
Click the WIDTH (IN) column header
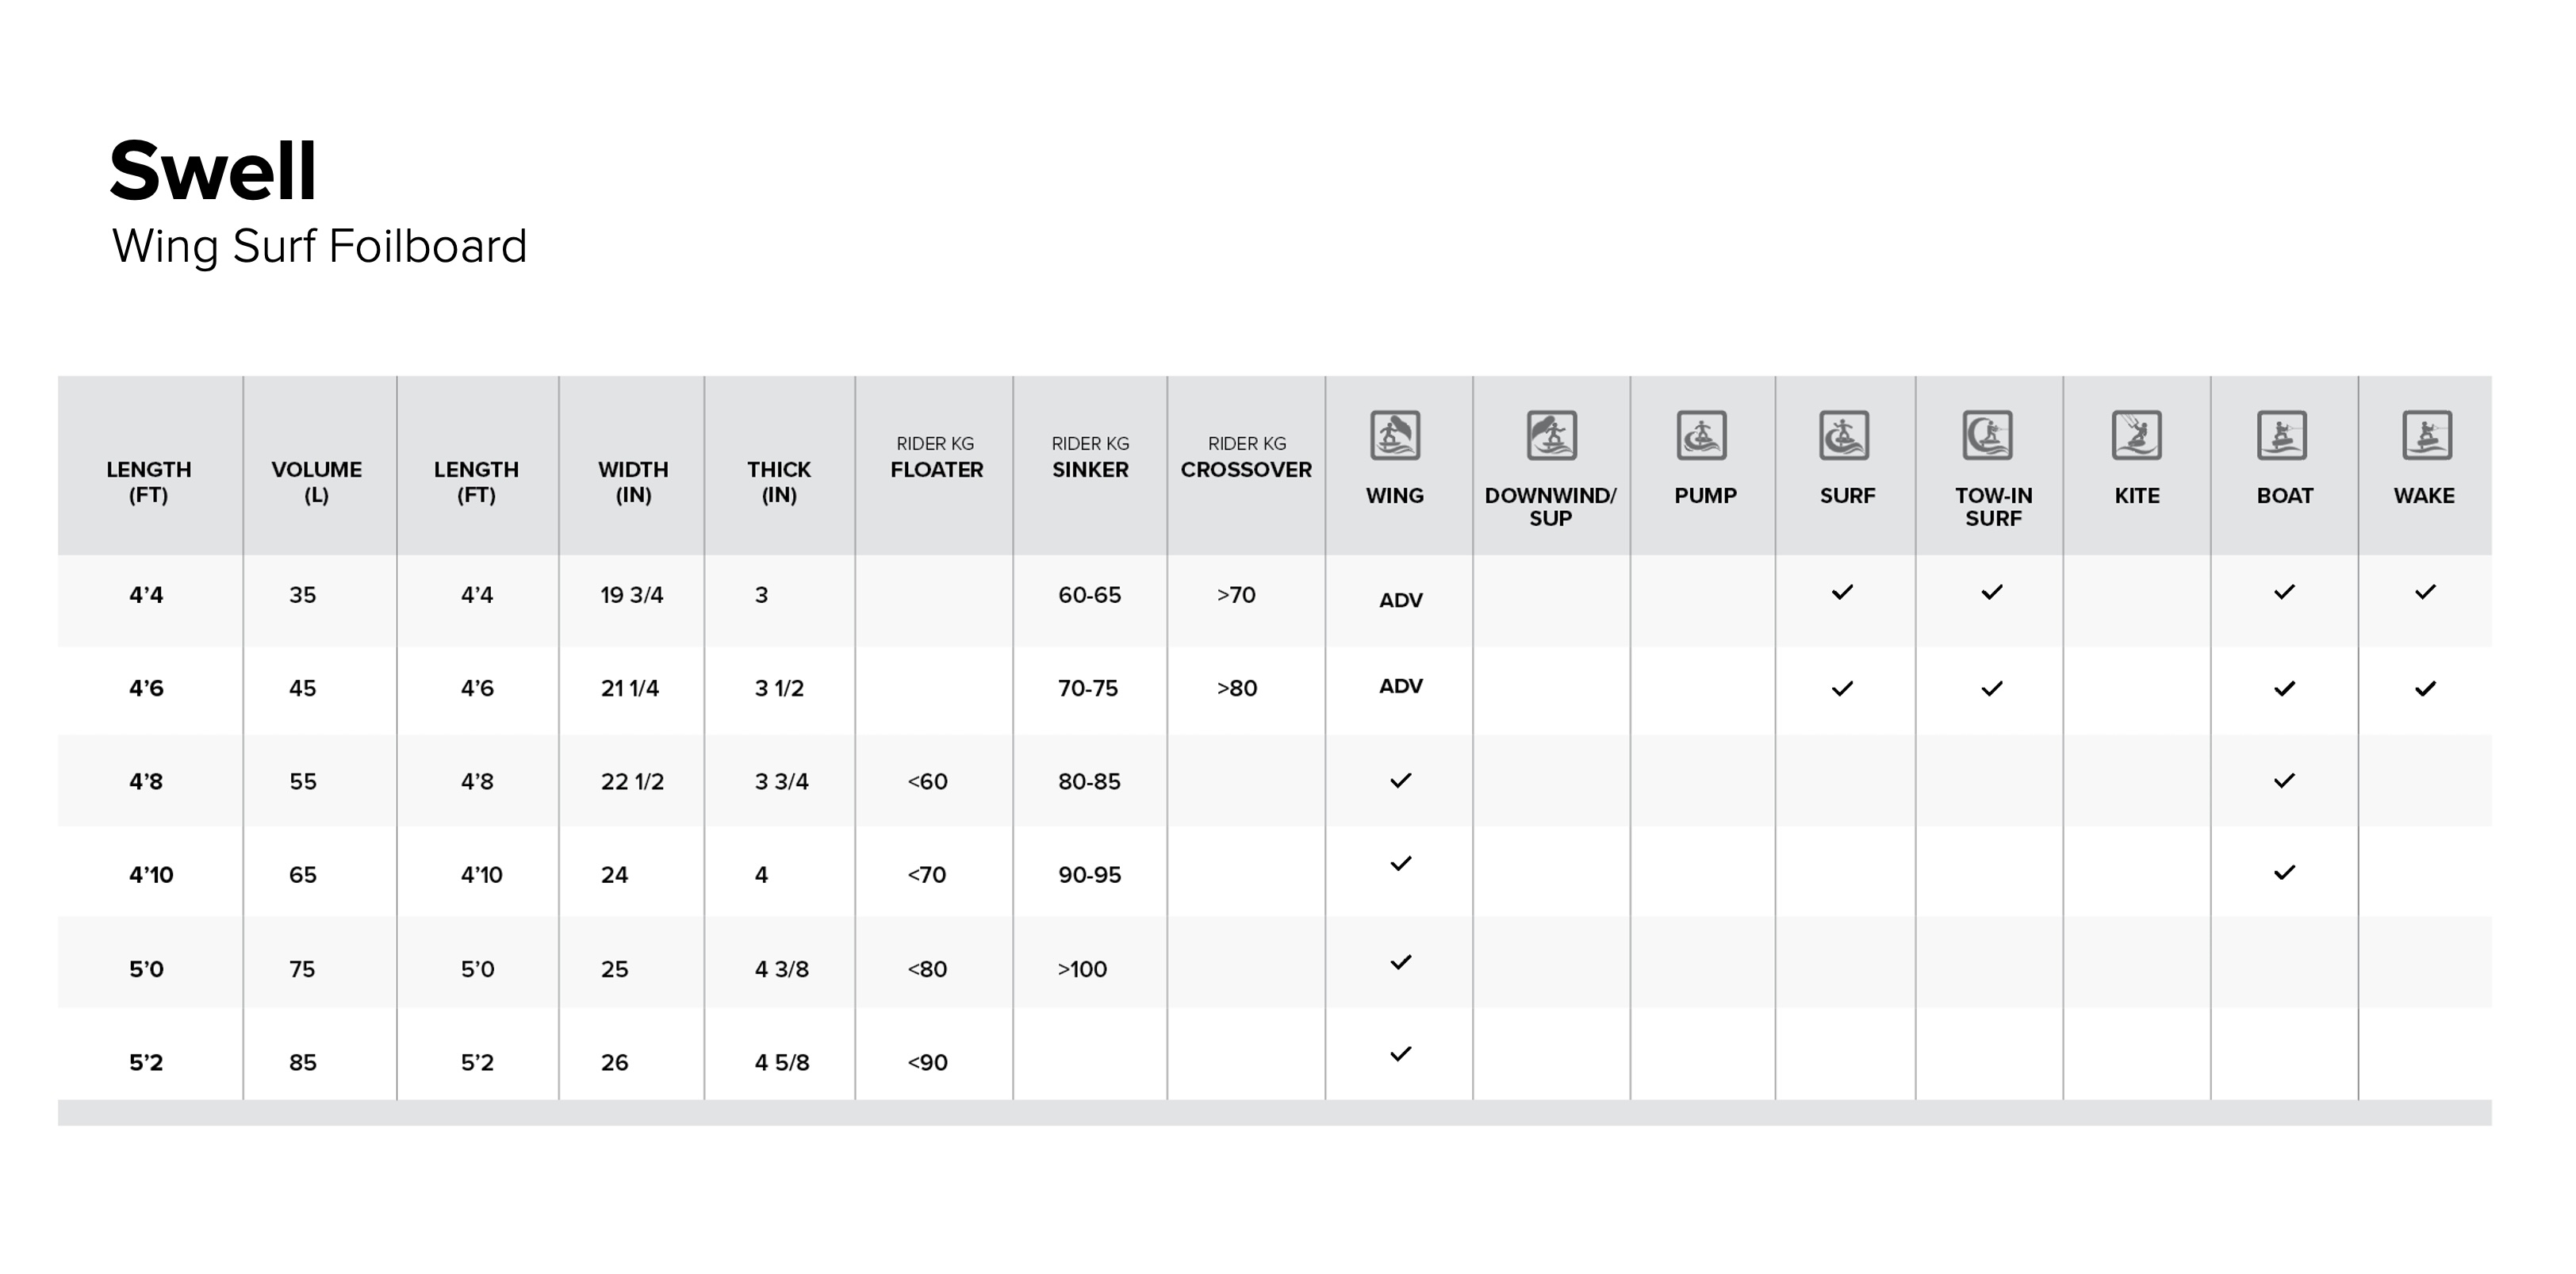(x=633, y=482)
